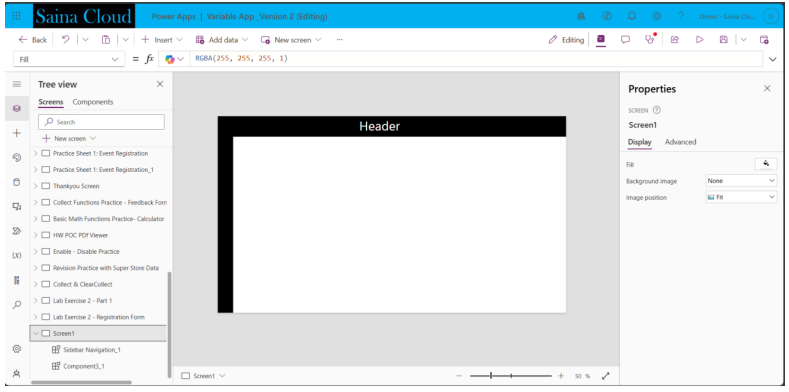Preview the app with the play icon
The height and width of the screenshot is (392, 789).
click(x=699, y=40)
